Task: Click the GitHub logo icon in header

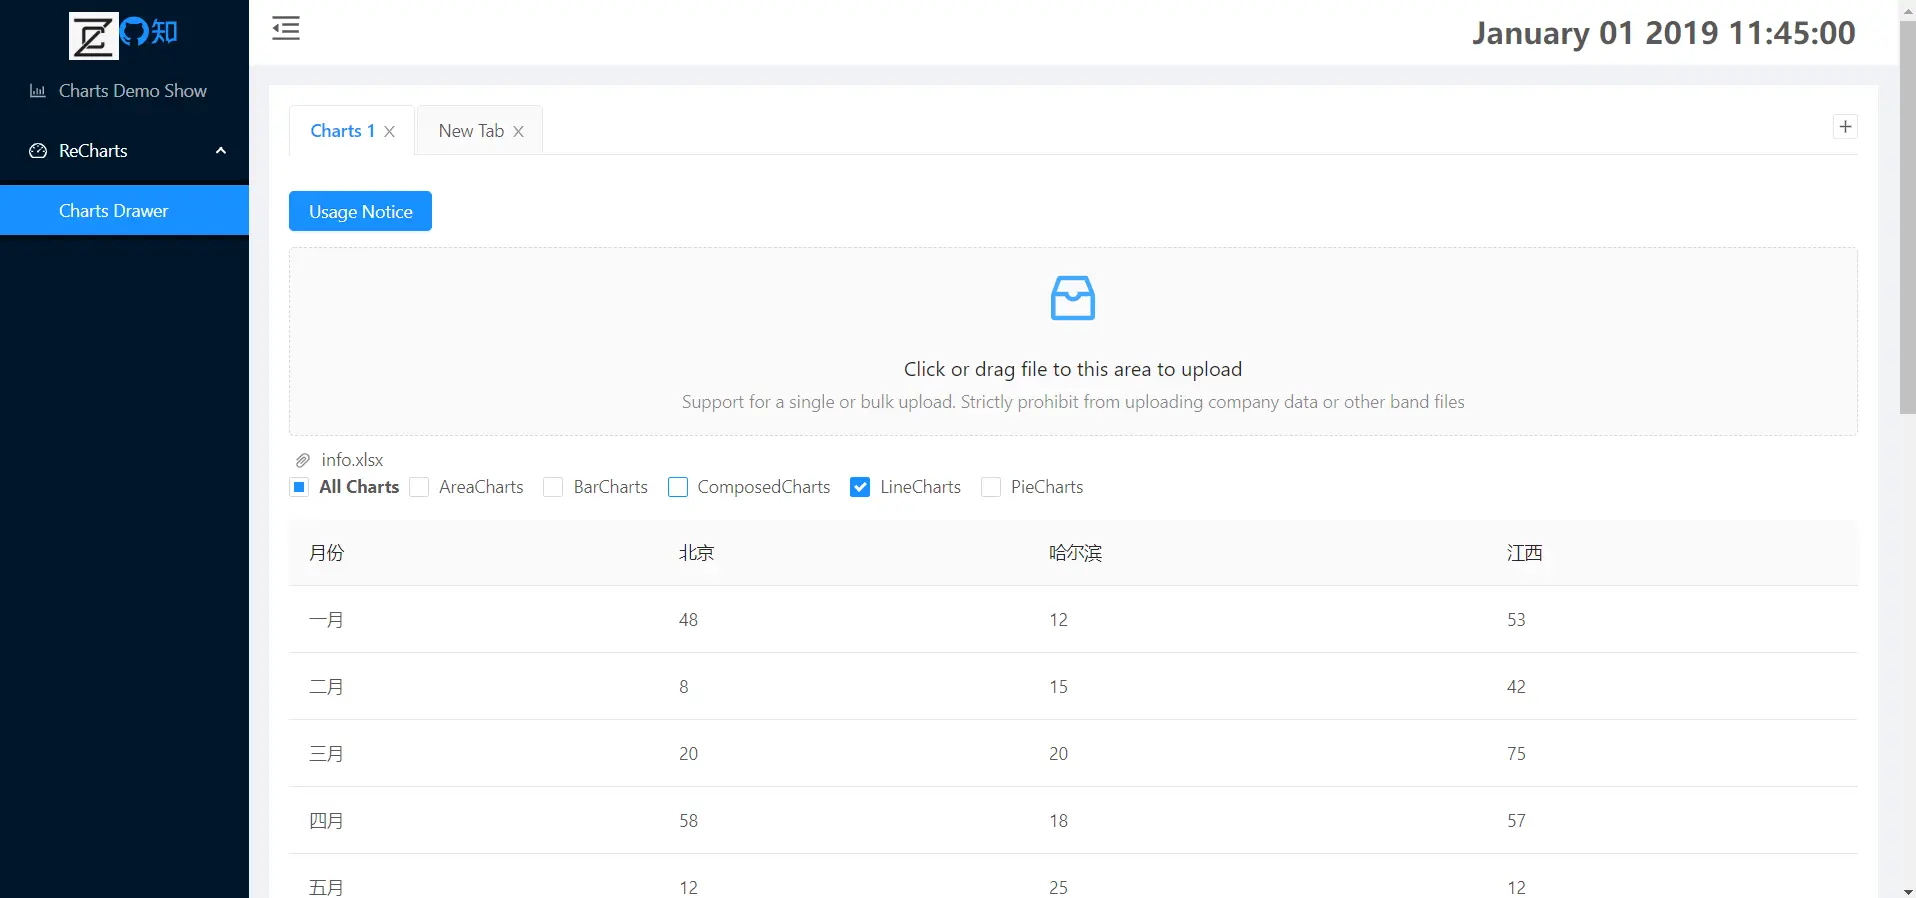Action: (x=134, y=31)
